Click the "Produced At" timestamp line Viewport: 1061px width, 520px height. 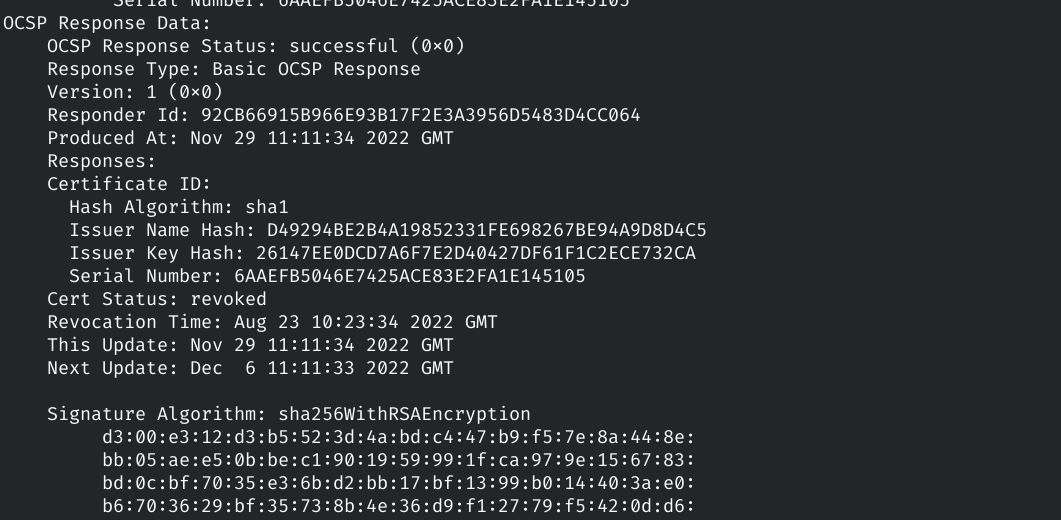point(250,138)
